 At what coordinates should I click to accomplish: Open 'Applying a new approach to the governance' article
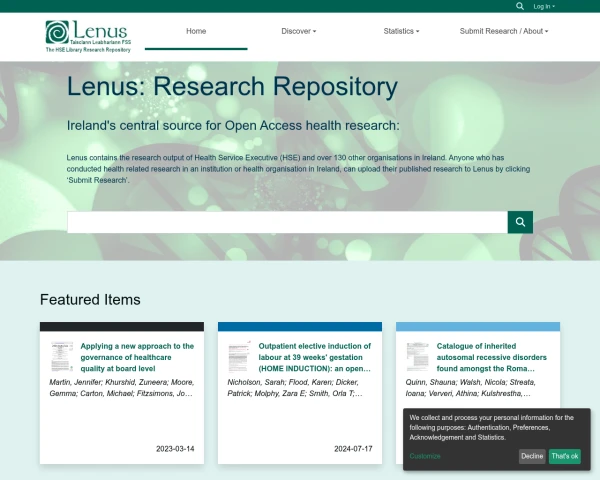click(137, 357)
